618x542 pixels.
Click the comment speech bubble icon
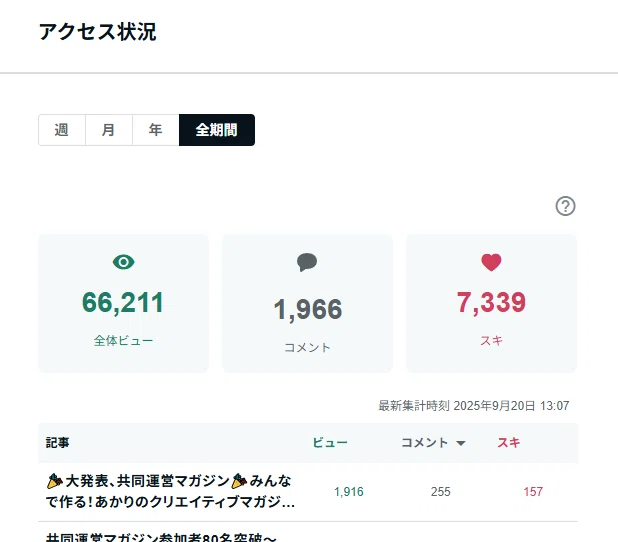click(307, 262)
